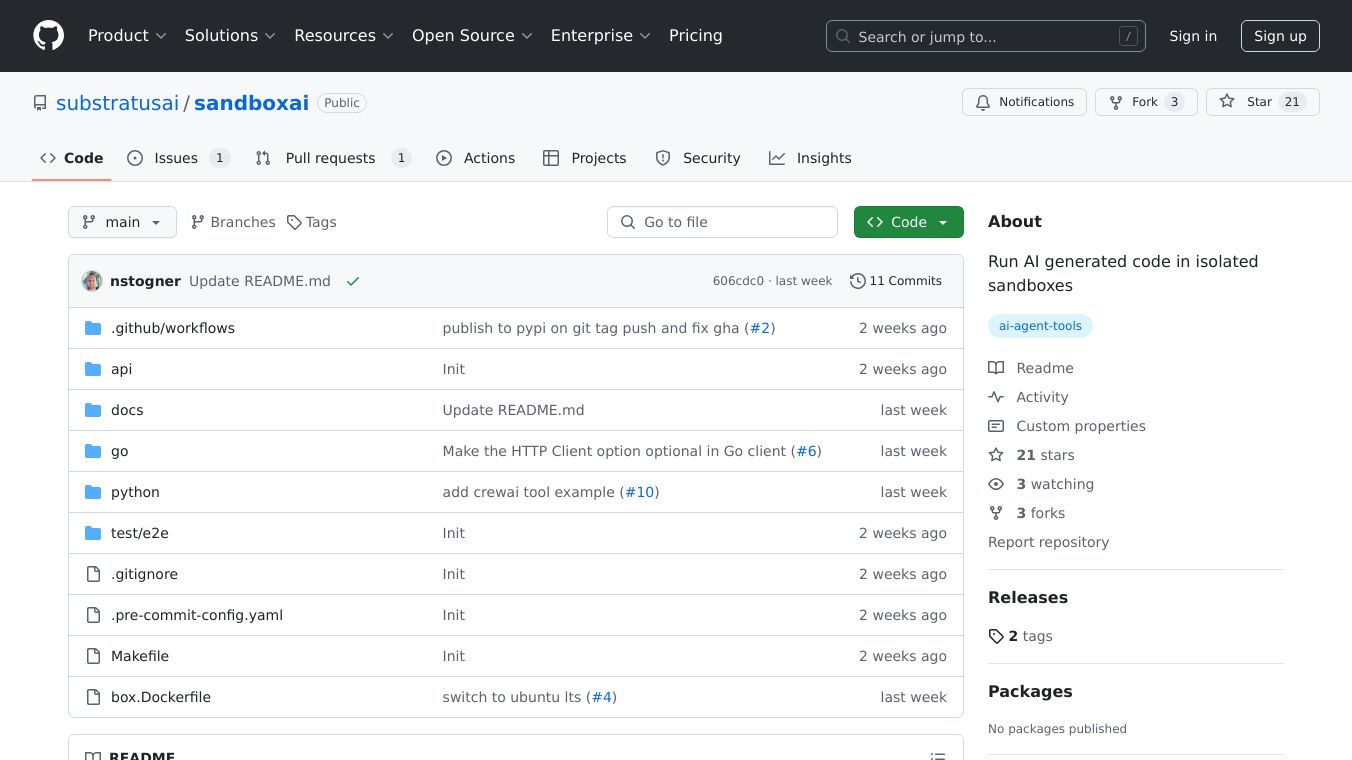This screenshot has width=1352, height=760.
Task: Open the ai-agent-tools topic tag
Action: [x=1040, y=326]
